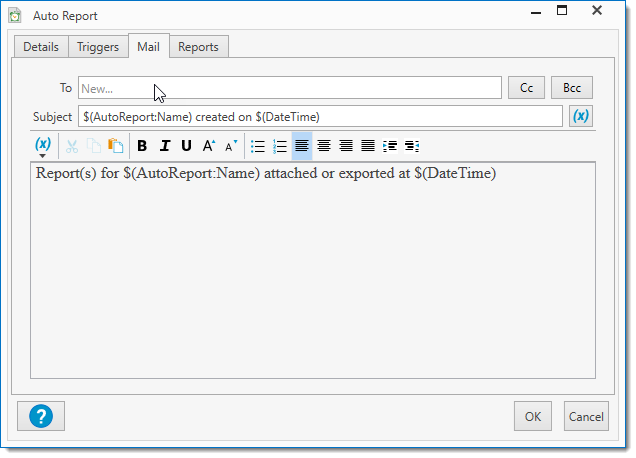This screenshot has height=458, width=636.
Task: Click the Cc button
Action: (526, 88)
